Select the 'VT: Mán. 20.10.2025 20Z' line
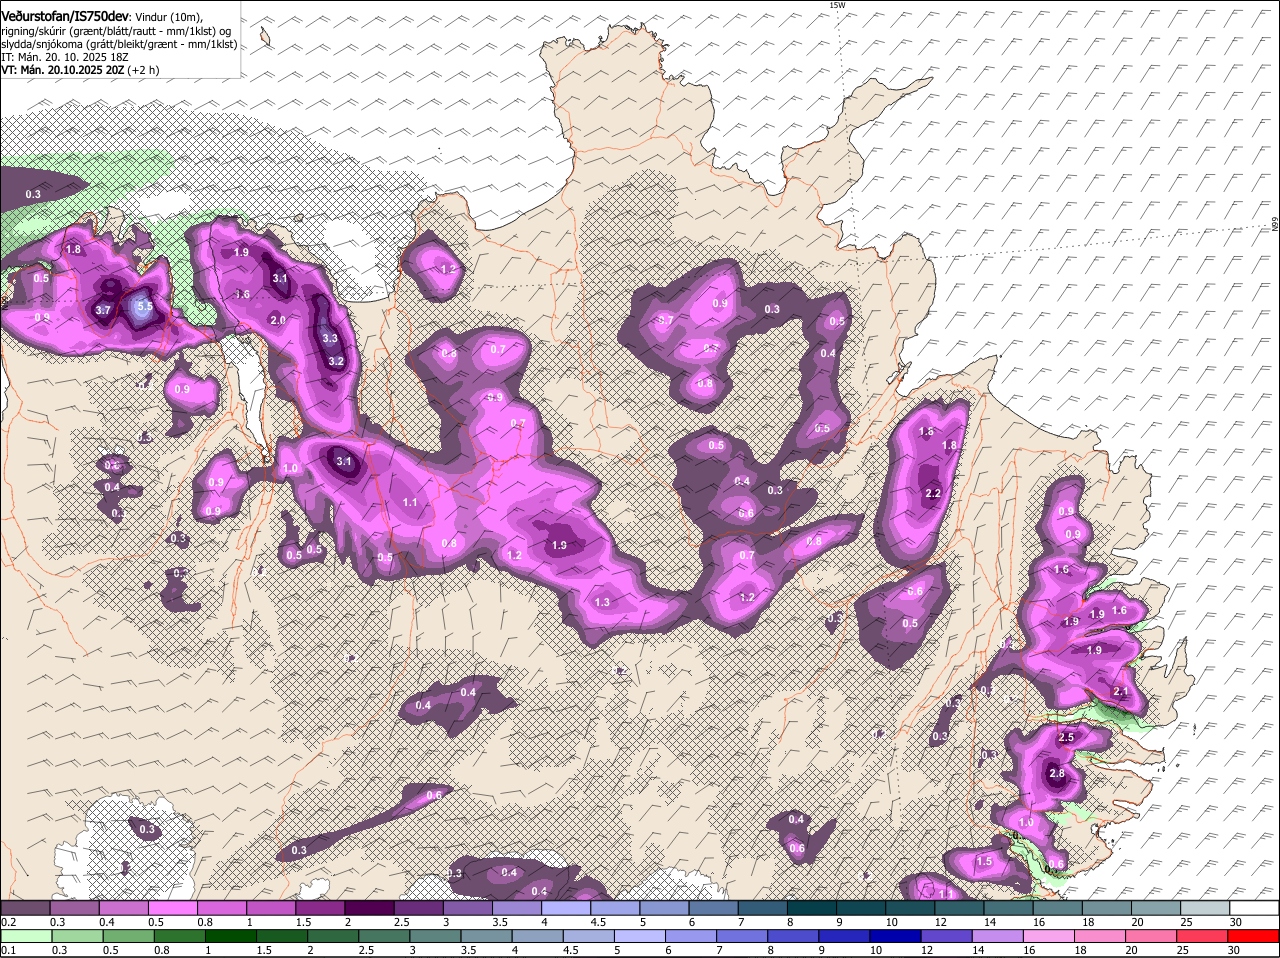The image size is (1280, 958). (x=62, y=70)
